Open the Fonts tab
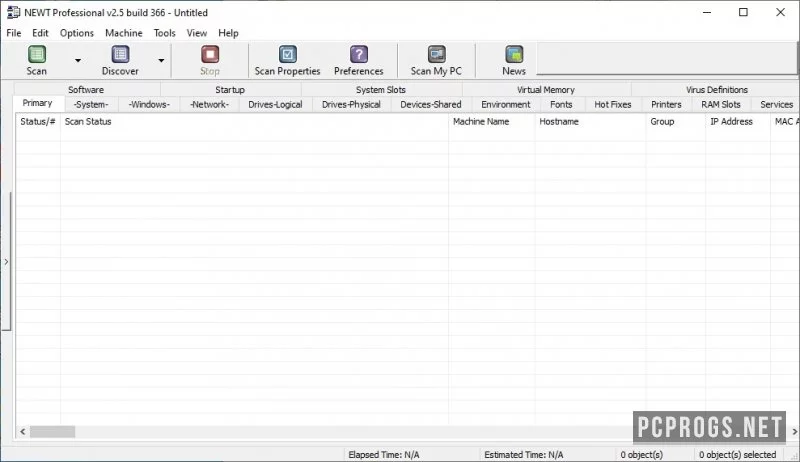 coord(561,105)
